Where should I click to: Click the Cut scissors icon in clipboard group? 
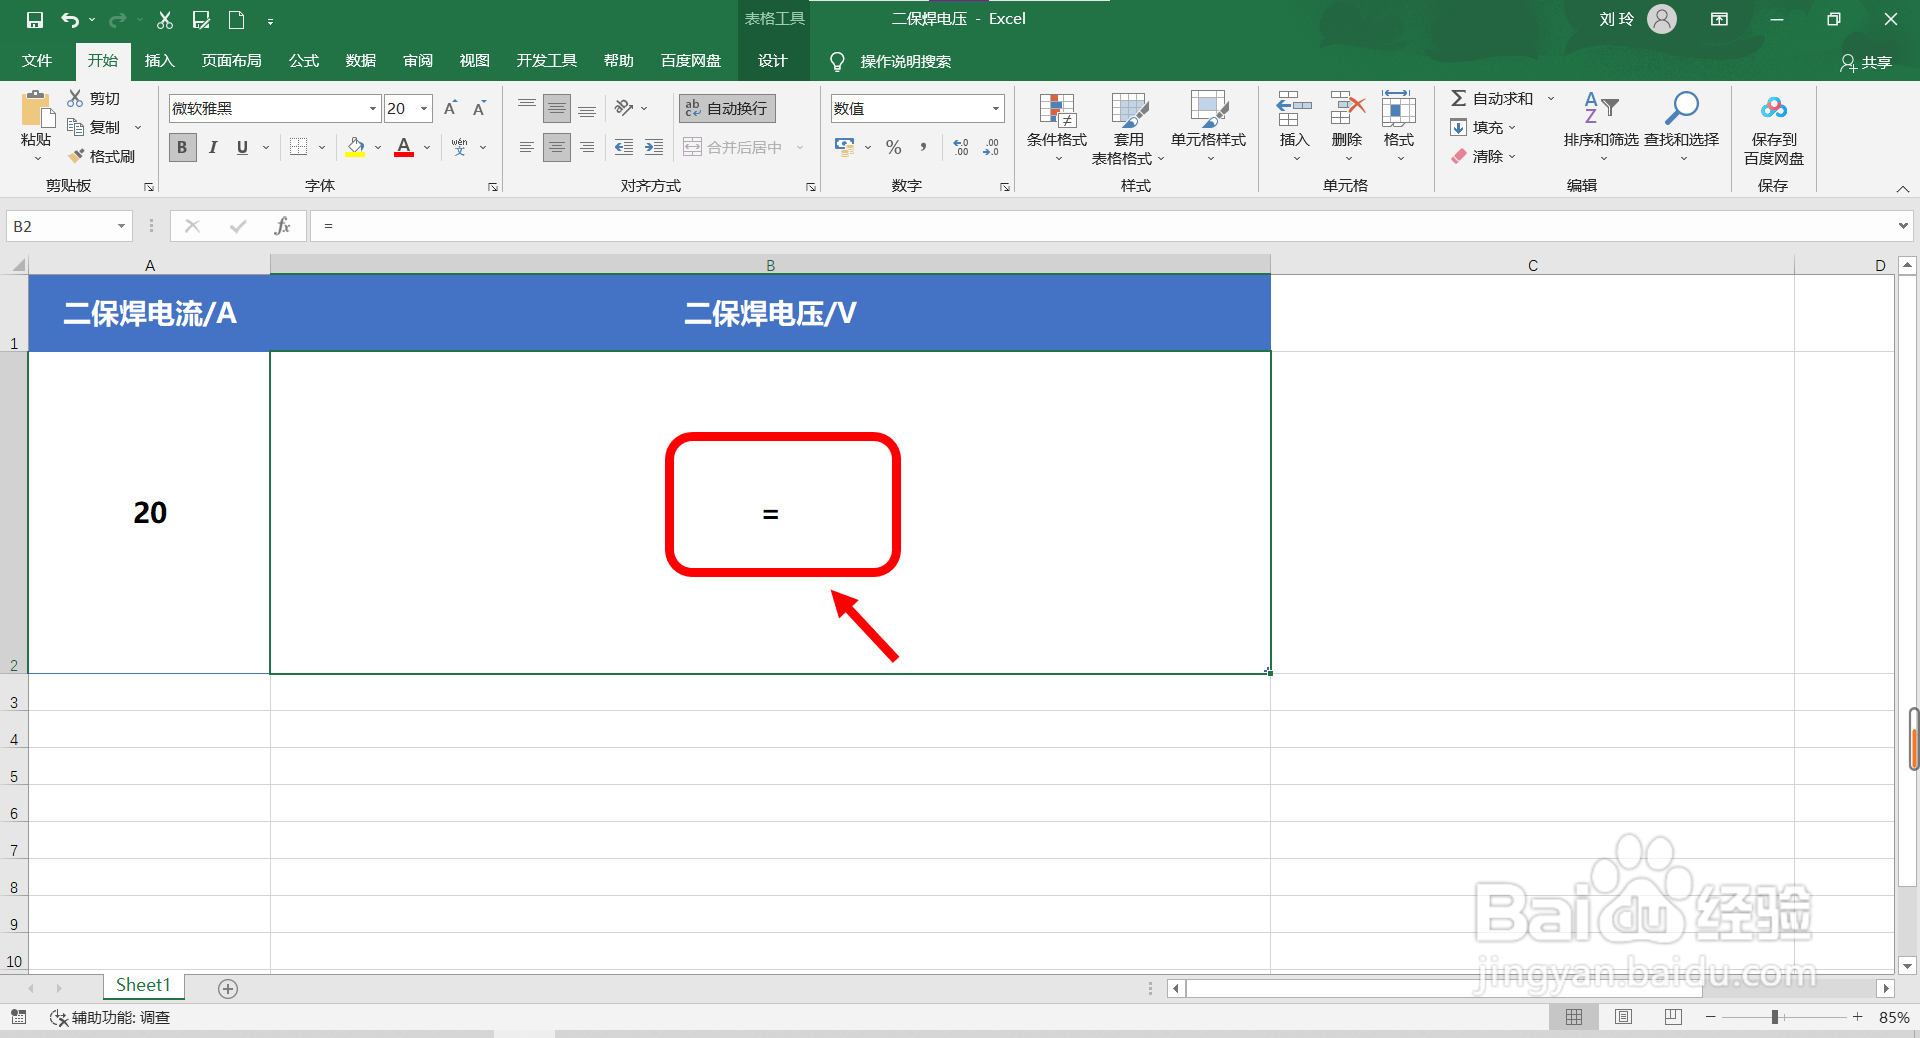pos(75,98)
